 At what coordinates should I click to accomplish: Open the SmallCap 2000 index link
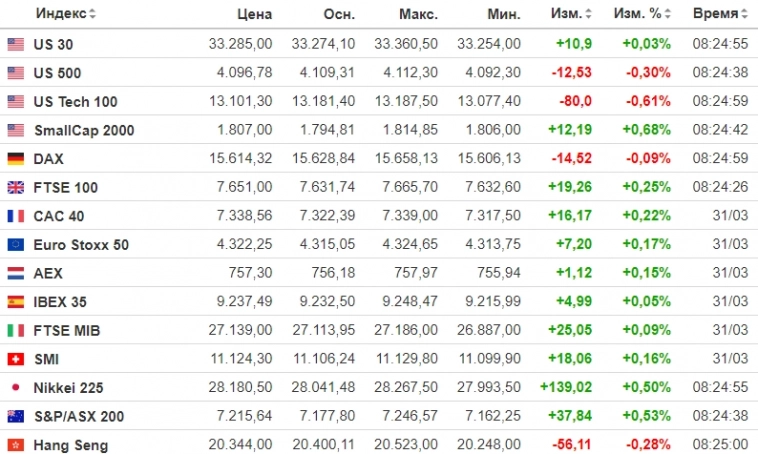[x=84, y=130]
